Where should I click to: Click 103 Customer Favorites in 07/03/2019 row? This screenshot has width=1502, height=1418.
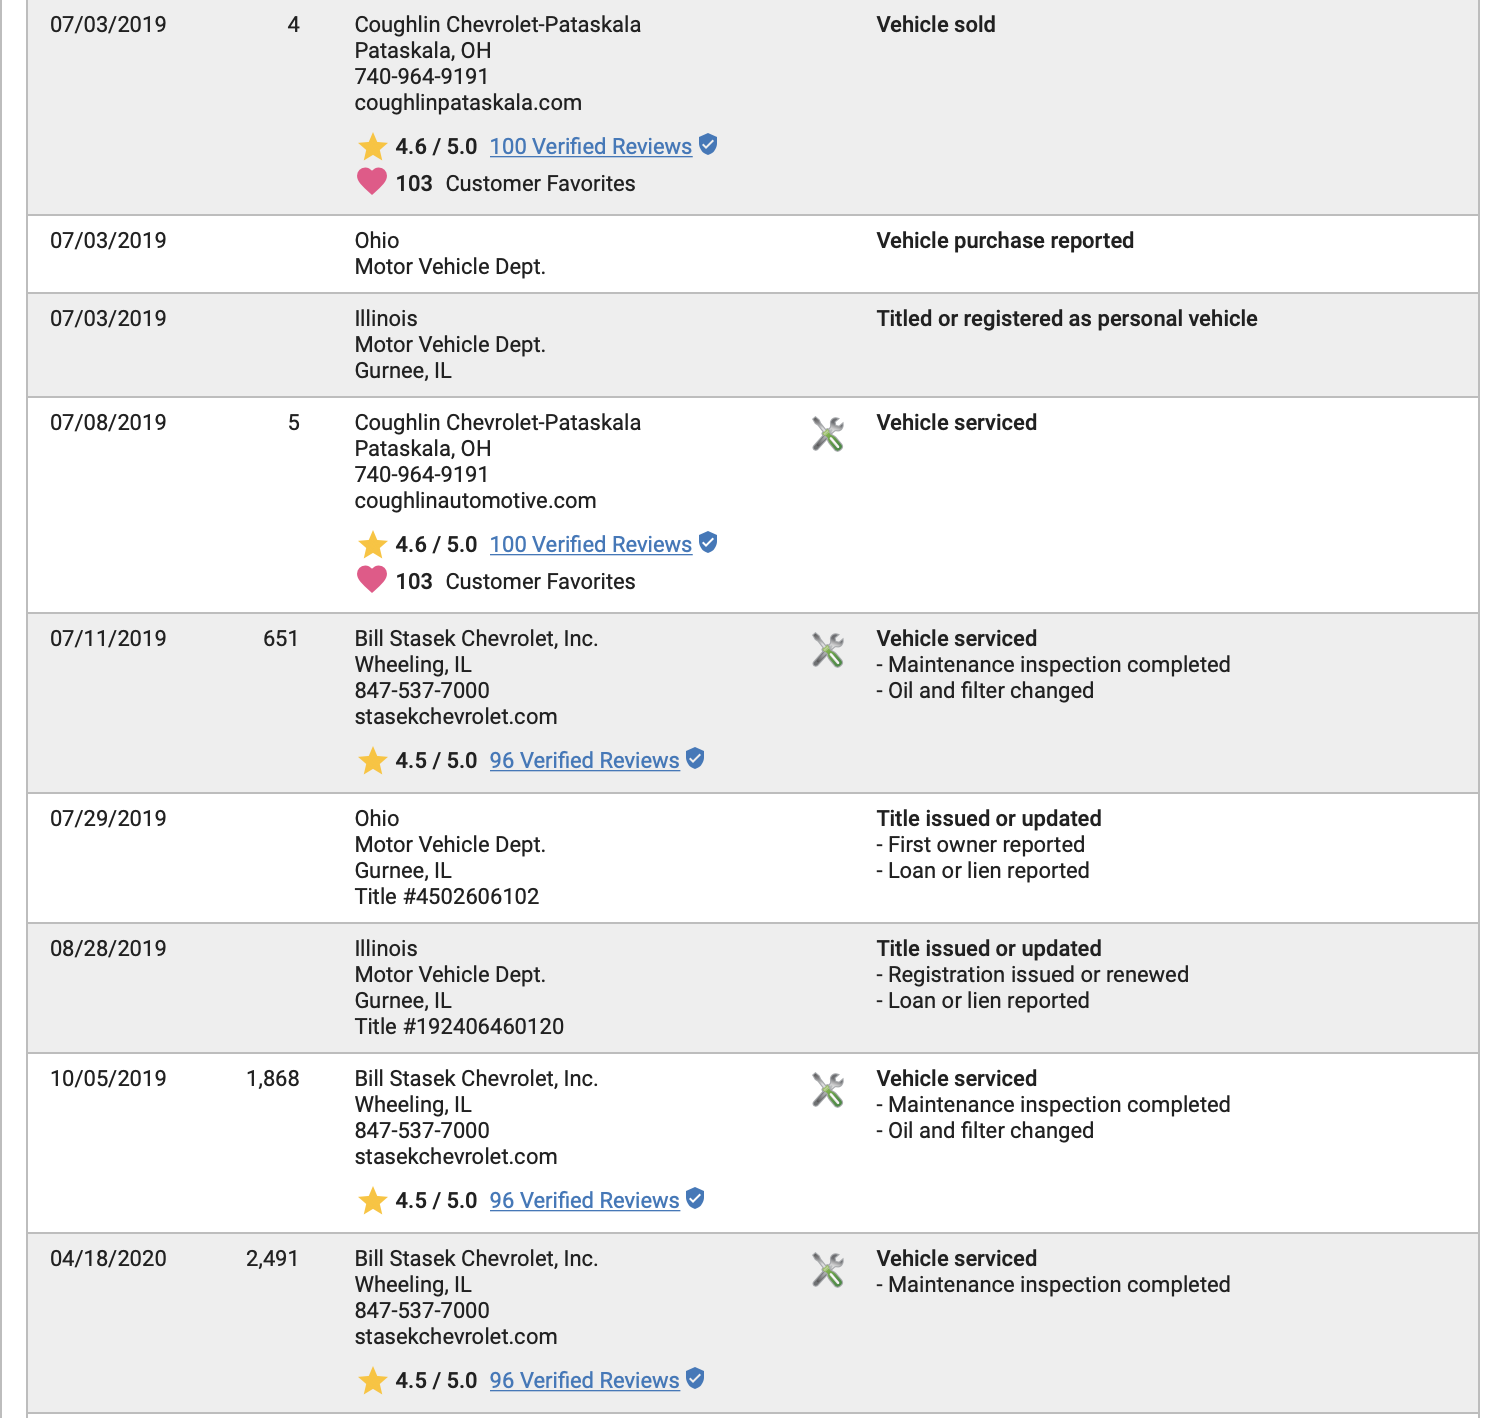pyautogui.click(x=515, y=184)
